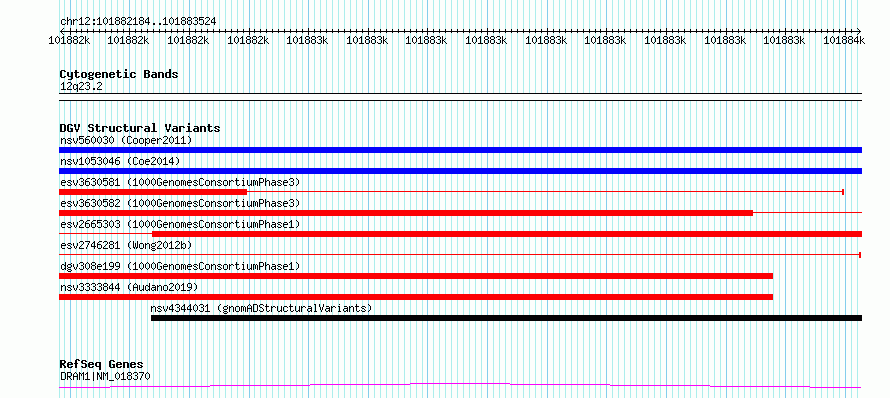The width and height of the screenshot is (890, 398).
Task: Click the magenta DRAM1 gene line
Action: [x=460, y=386]
